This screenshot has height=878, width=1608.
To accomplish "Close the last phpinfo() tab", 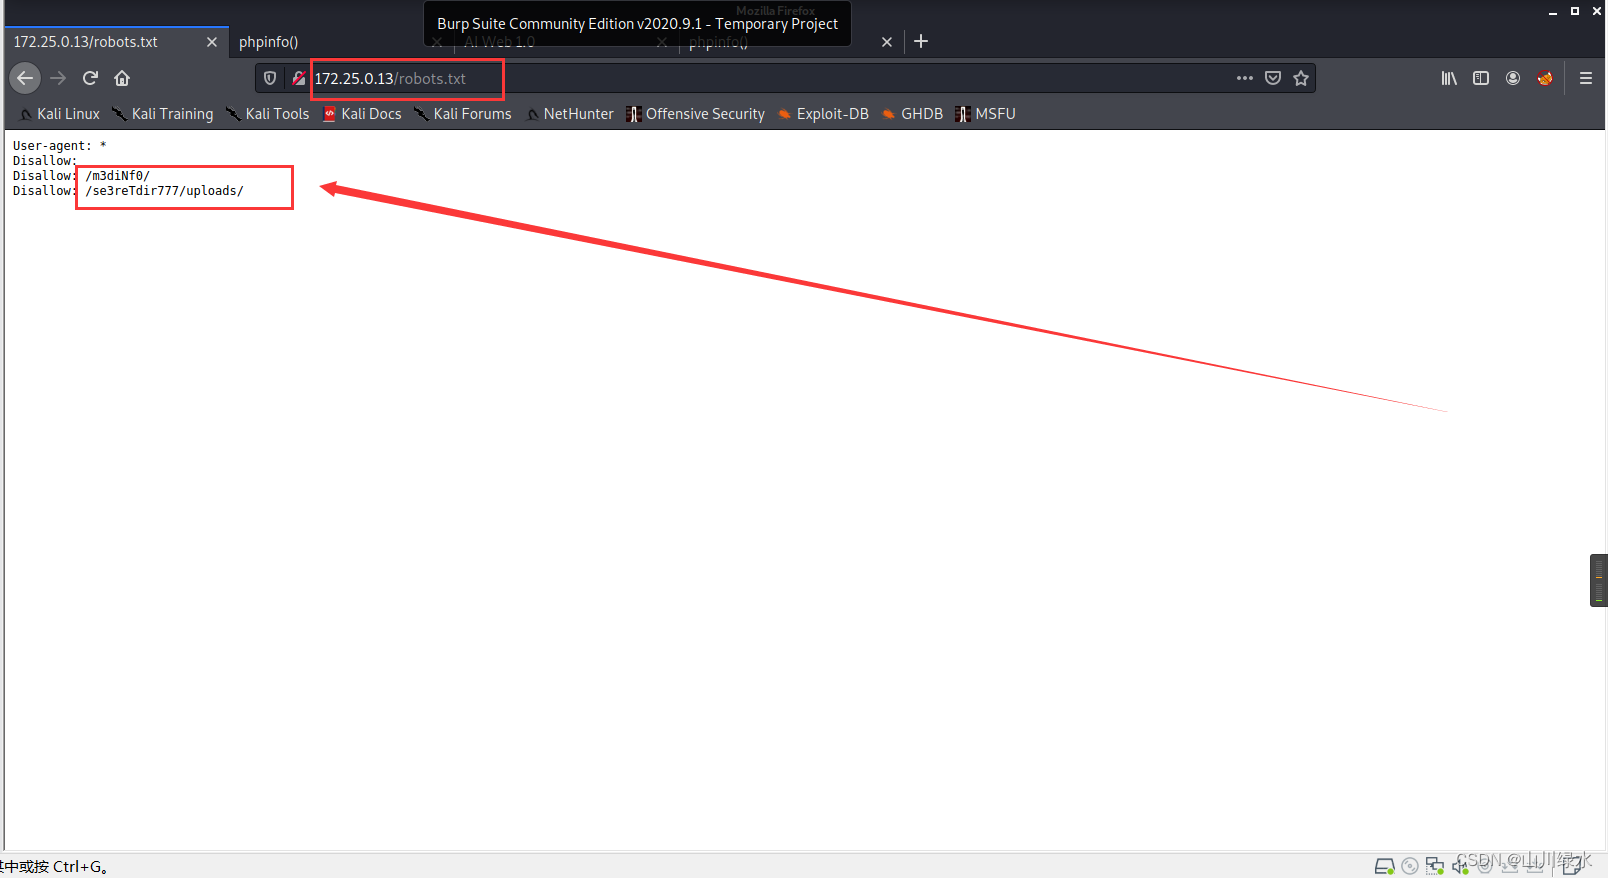I will (887, 42).
